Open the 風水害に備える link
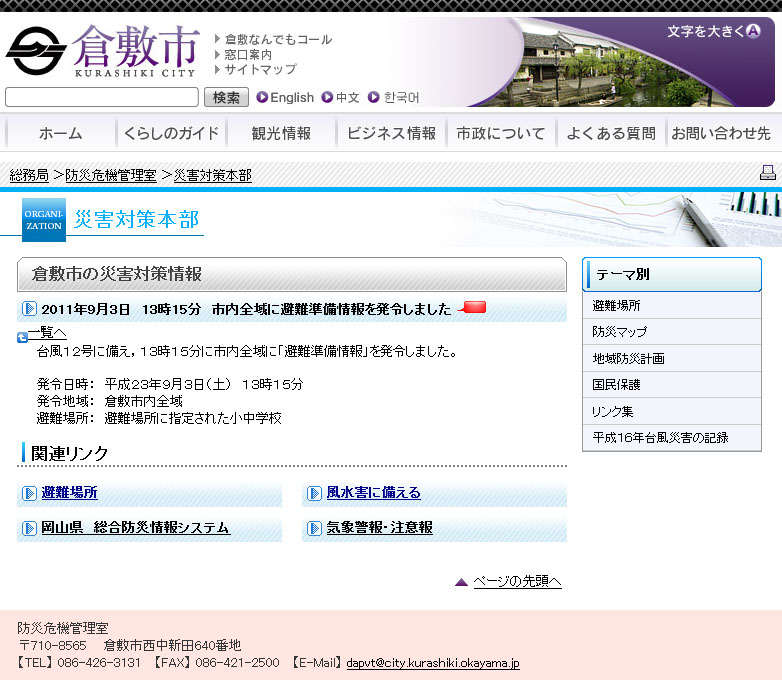The height and width of the screenshot is (680, 782). (x=373, y=493)
